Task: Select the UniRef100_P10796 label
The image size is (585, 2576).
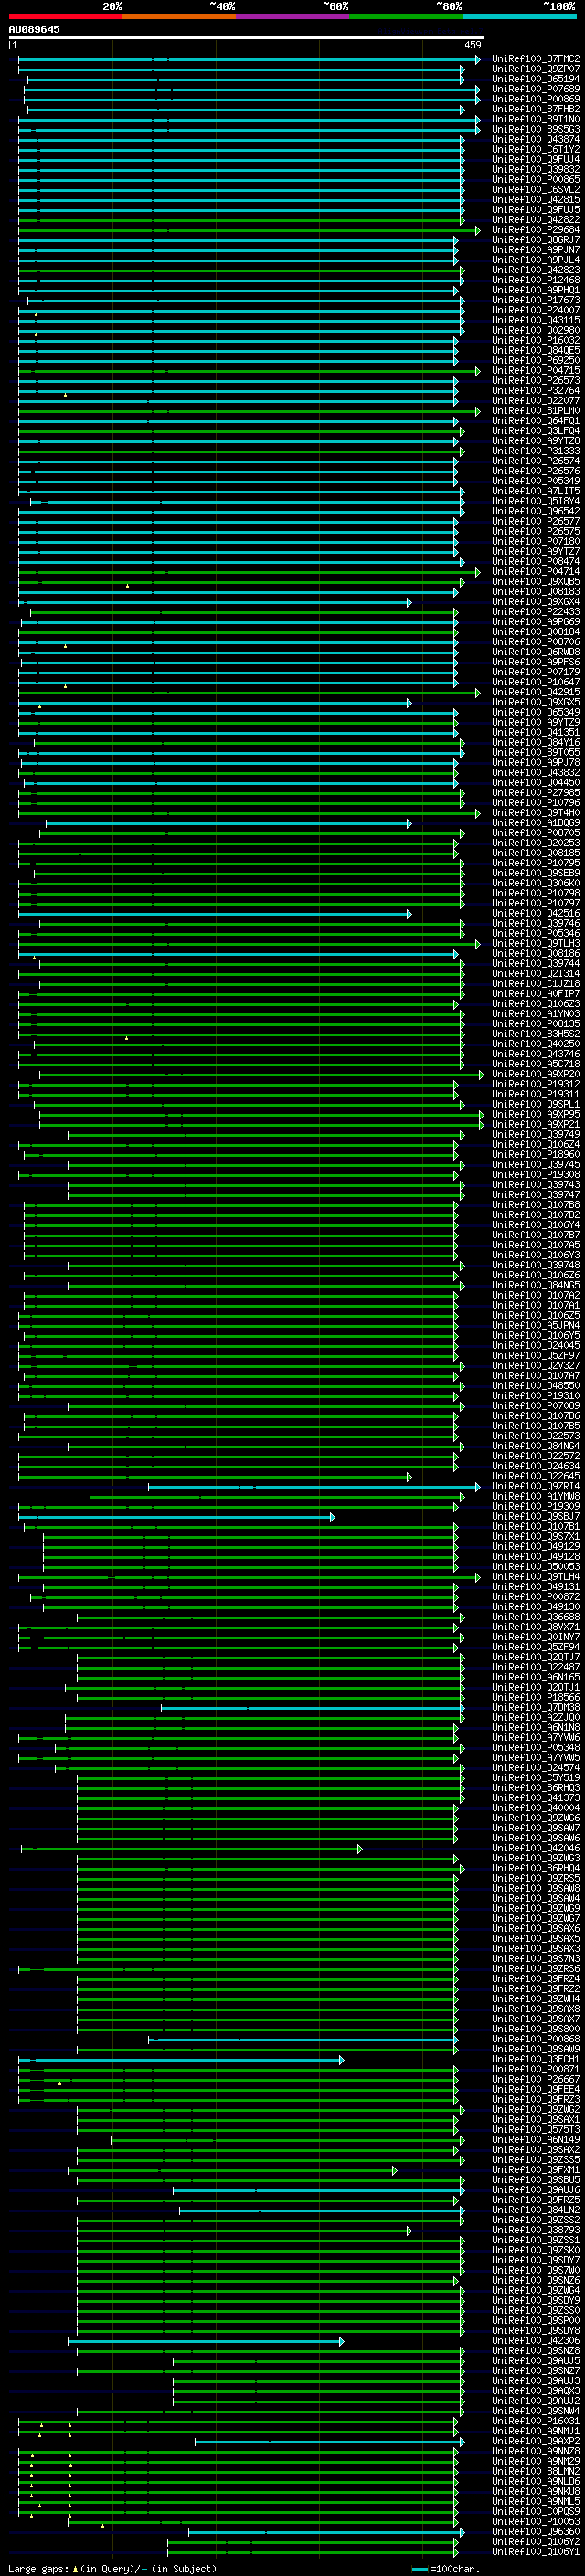Action: (536, 803)
